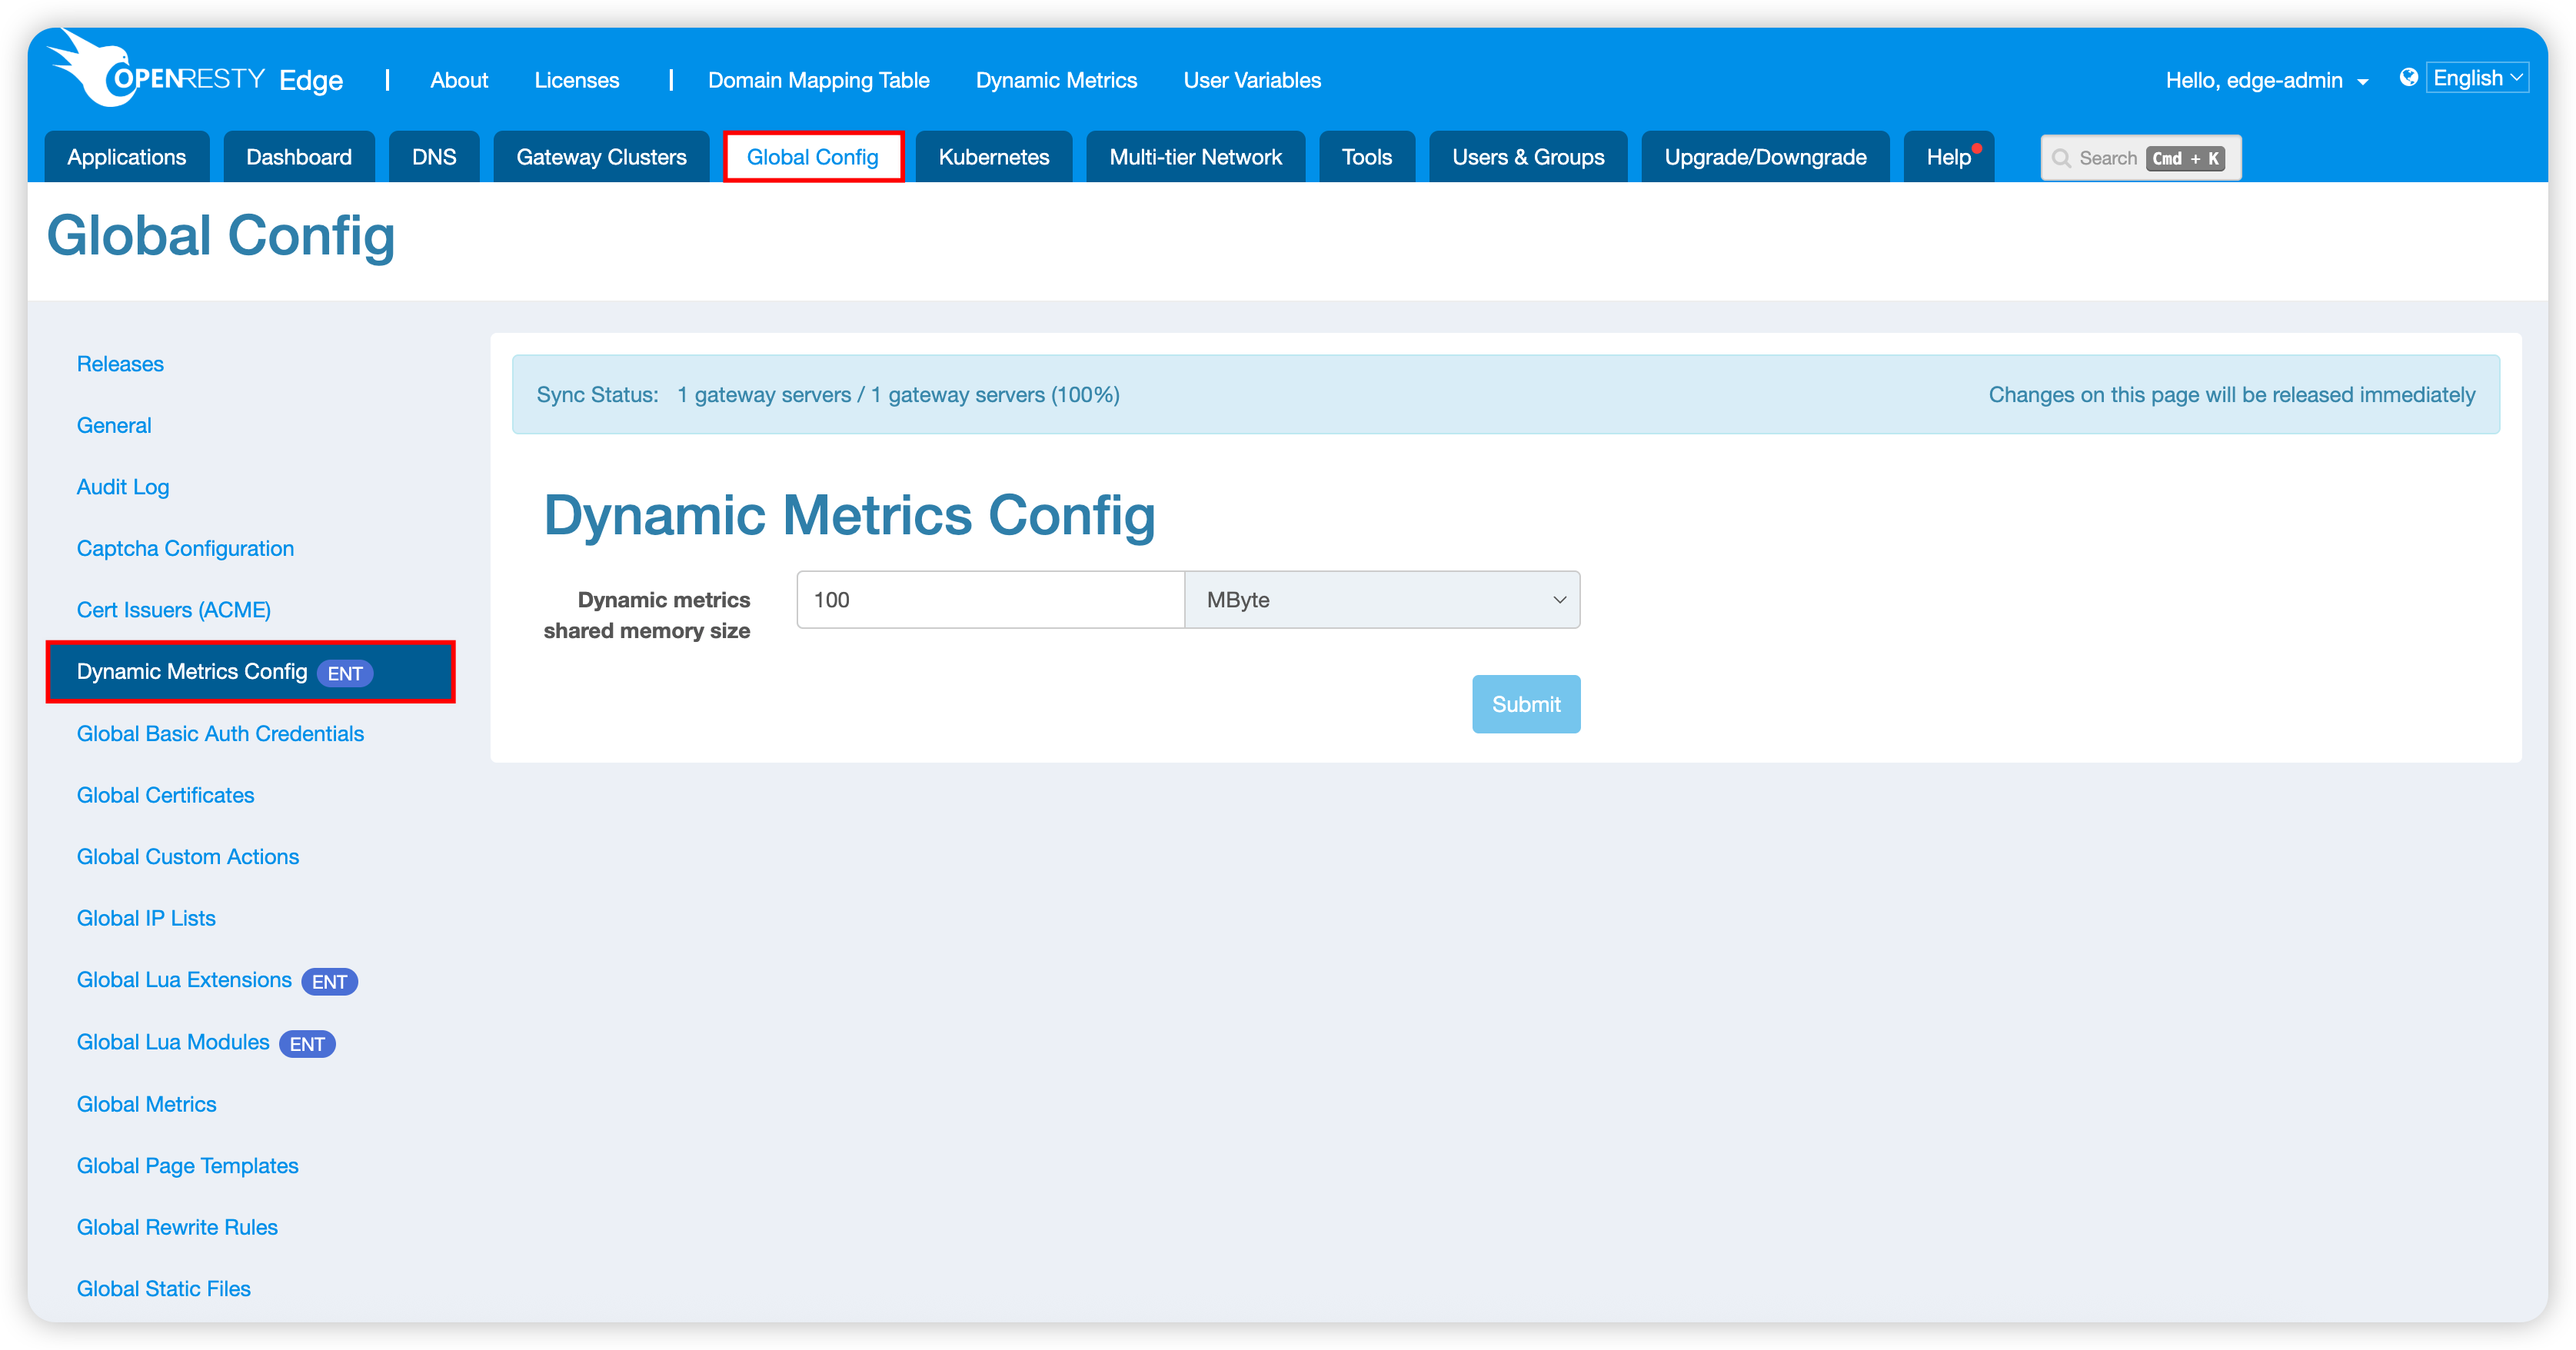
Task: Click the "Changes on this page will be released immediately" notice
Action: (2231, 395)
